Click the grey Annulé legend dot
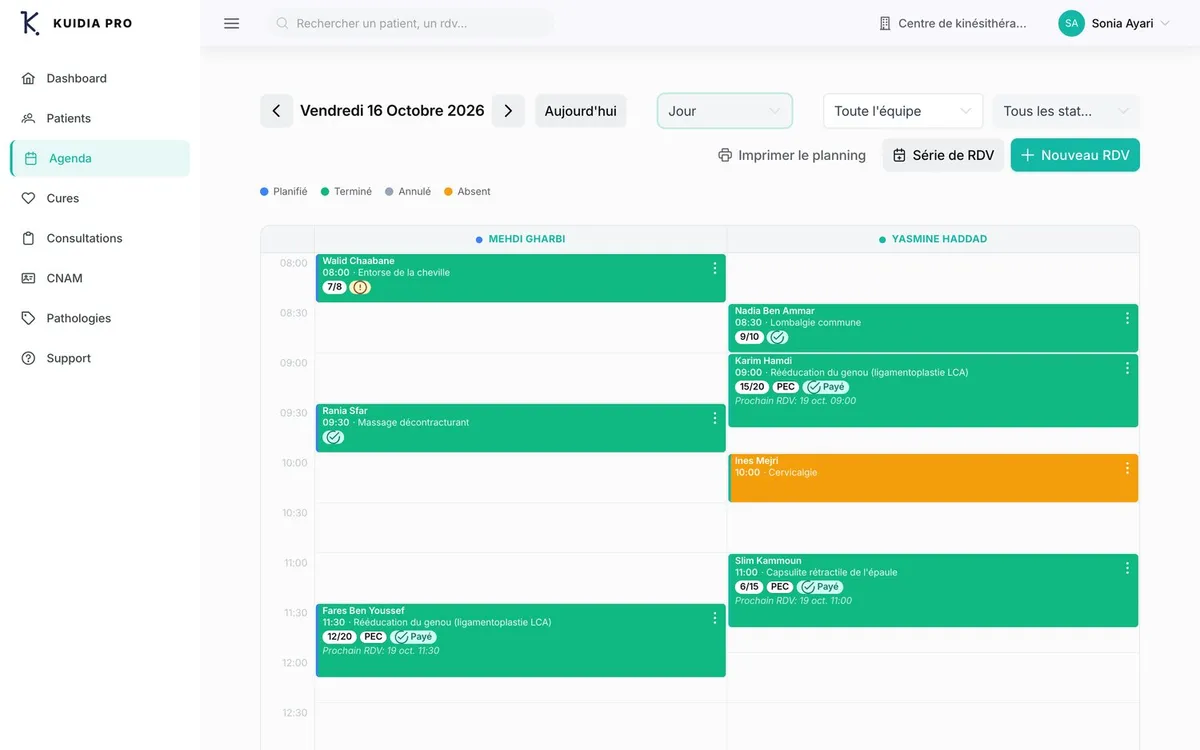The height and width of the screenshot is (750, 1200). pyautogui.click(x=389, y=191)
